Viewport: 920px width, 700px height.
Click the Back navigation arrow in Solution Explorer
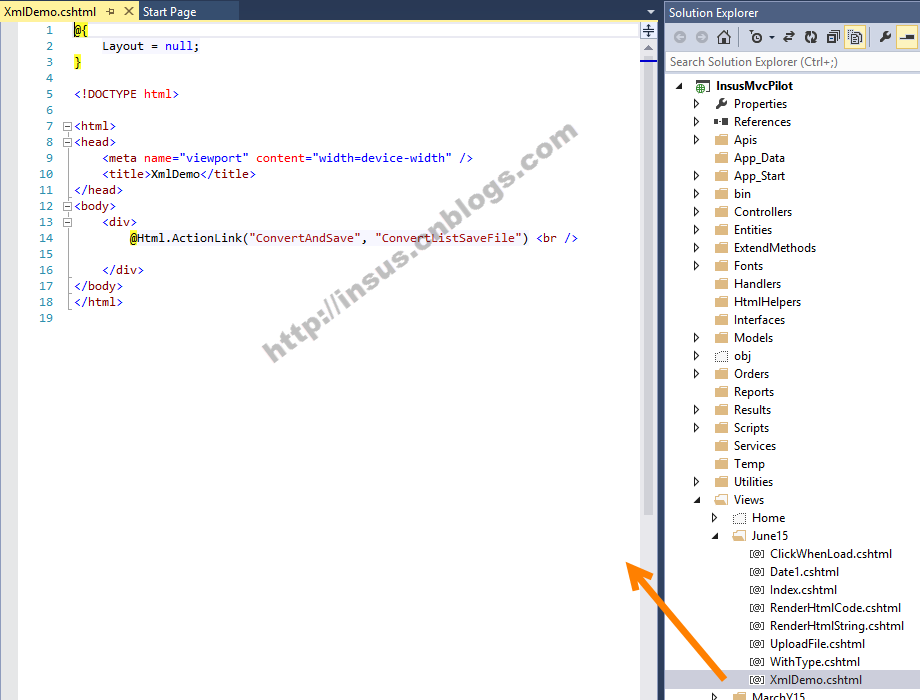pos(680,37)
